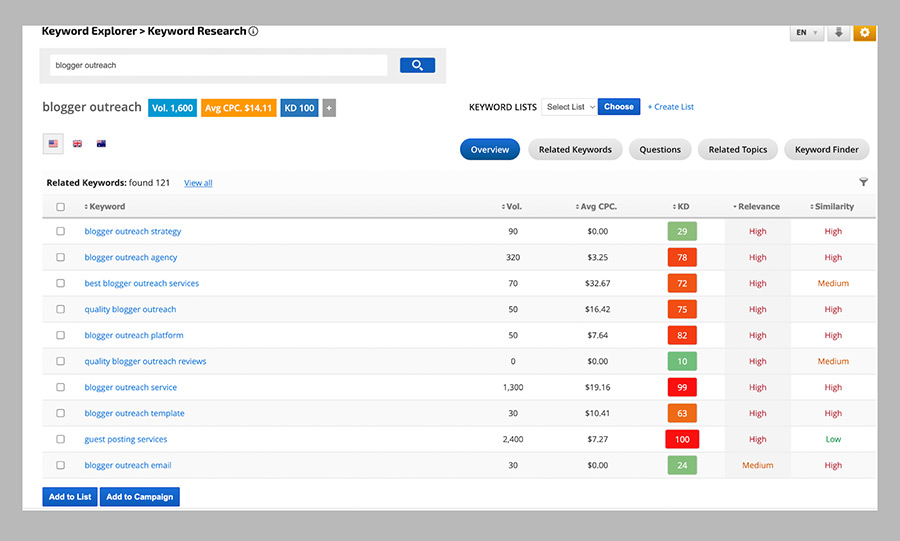Open the Select List dropdown

coord(569,107)
